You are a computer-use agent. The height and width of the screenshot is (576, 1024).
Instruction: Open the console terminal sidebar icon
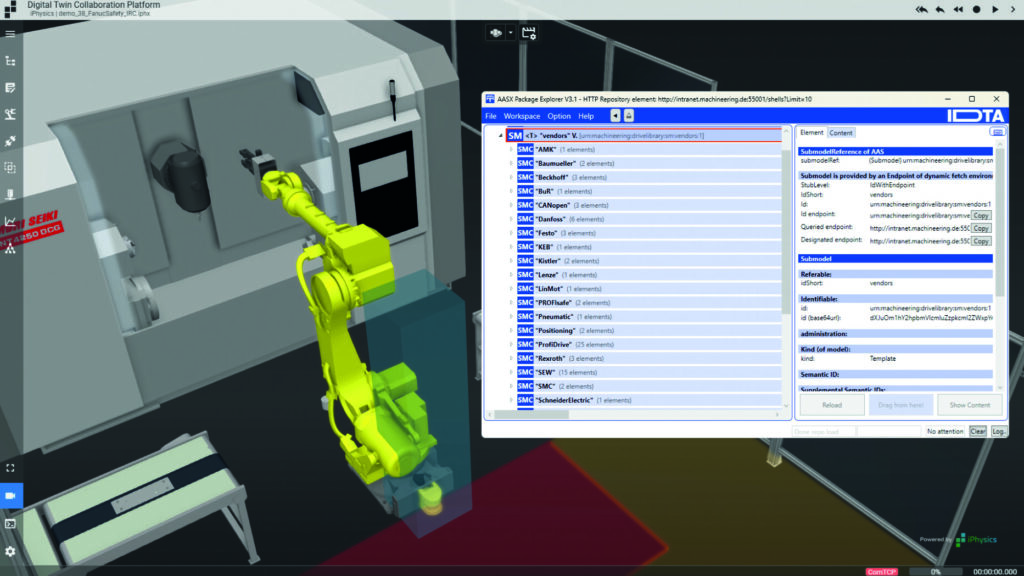tap(10, 524)
